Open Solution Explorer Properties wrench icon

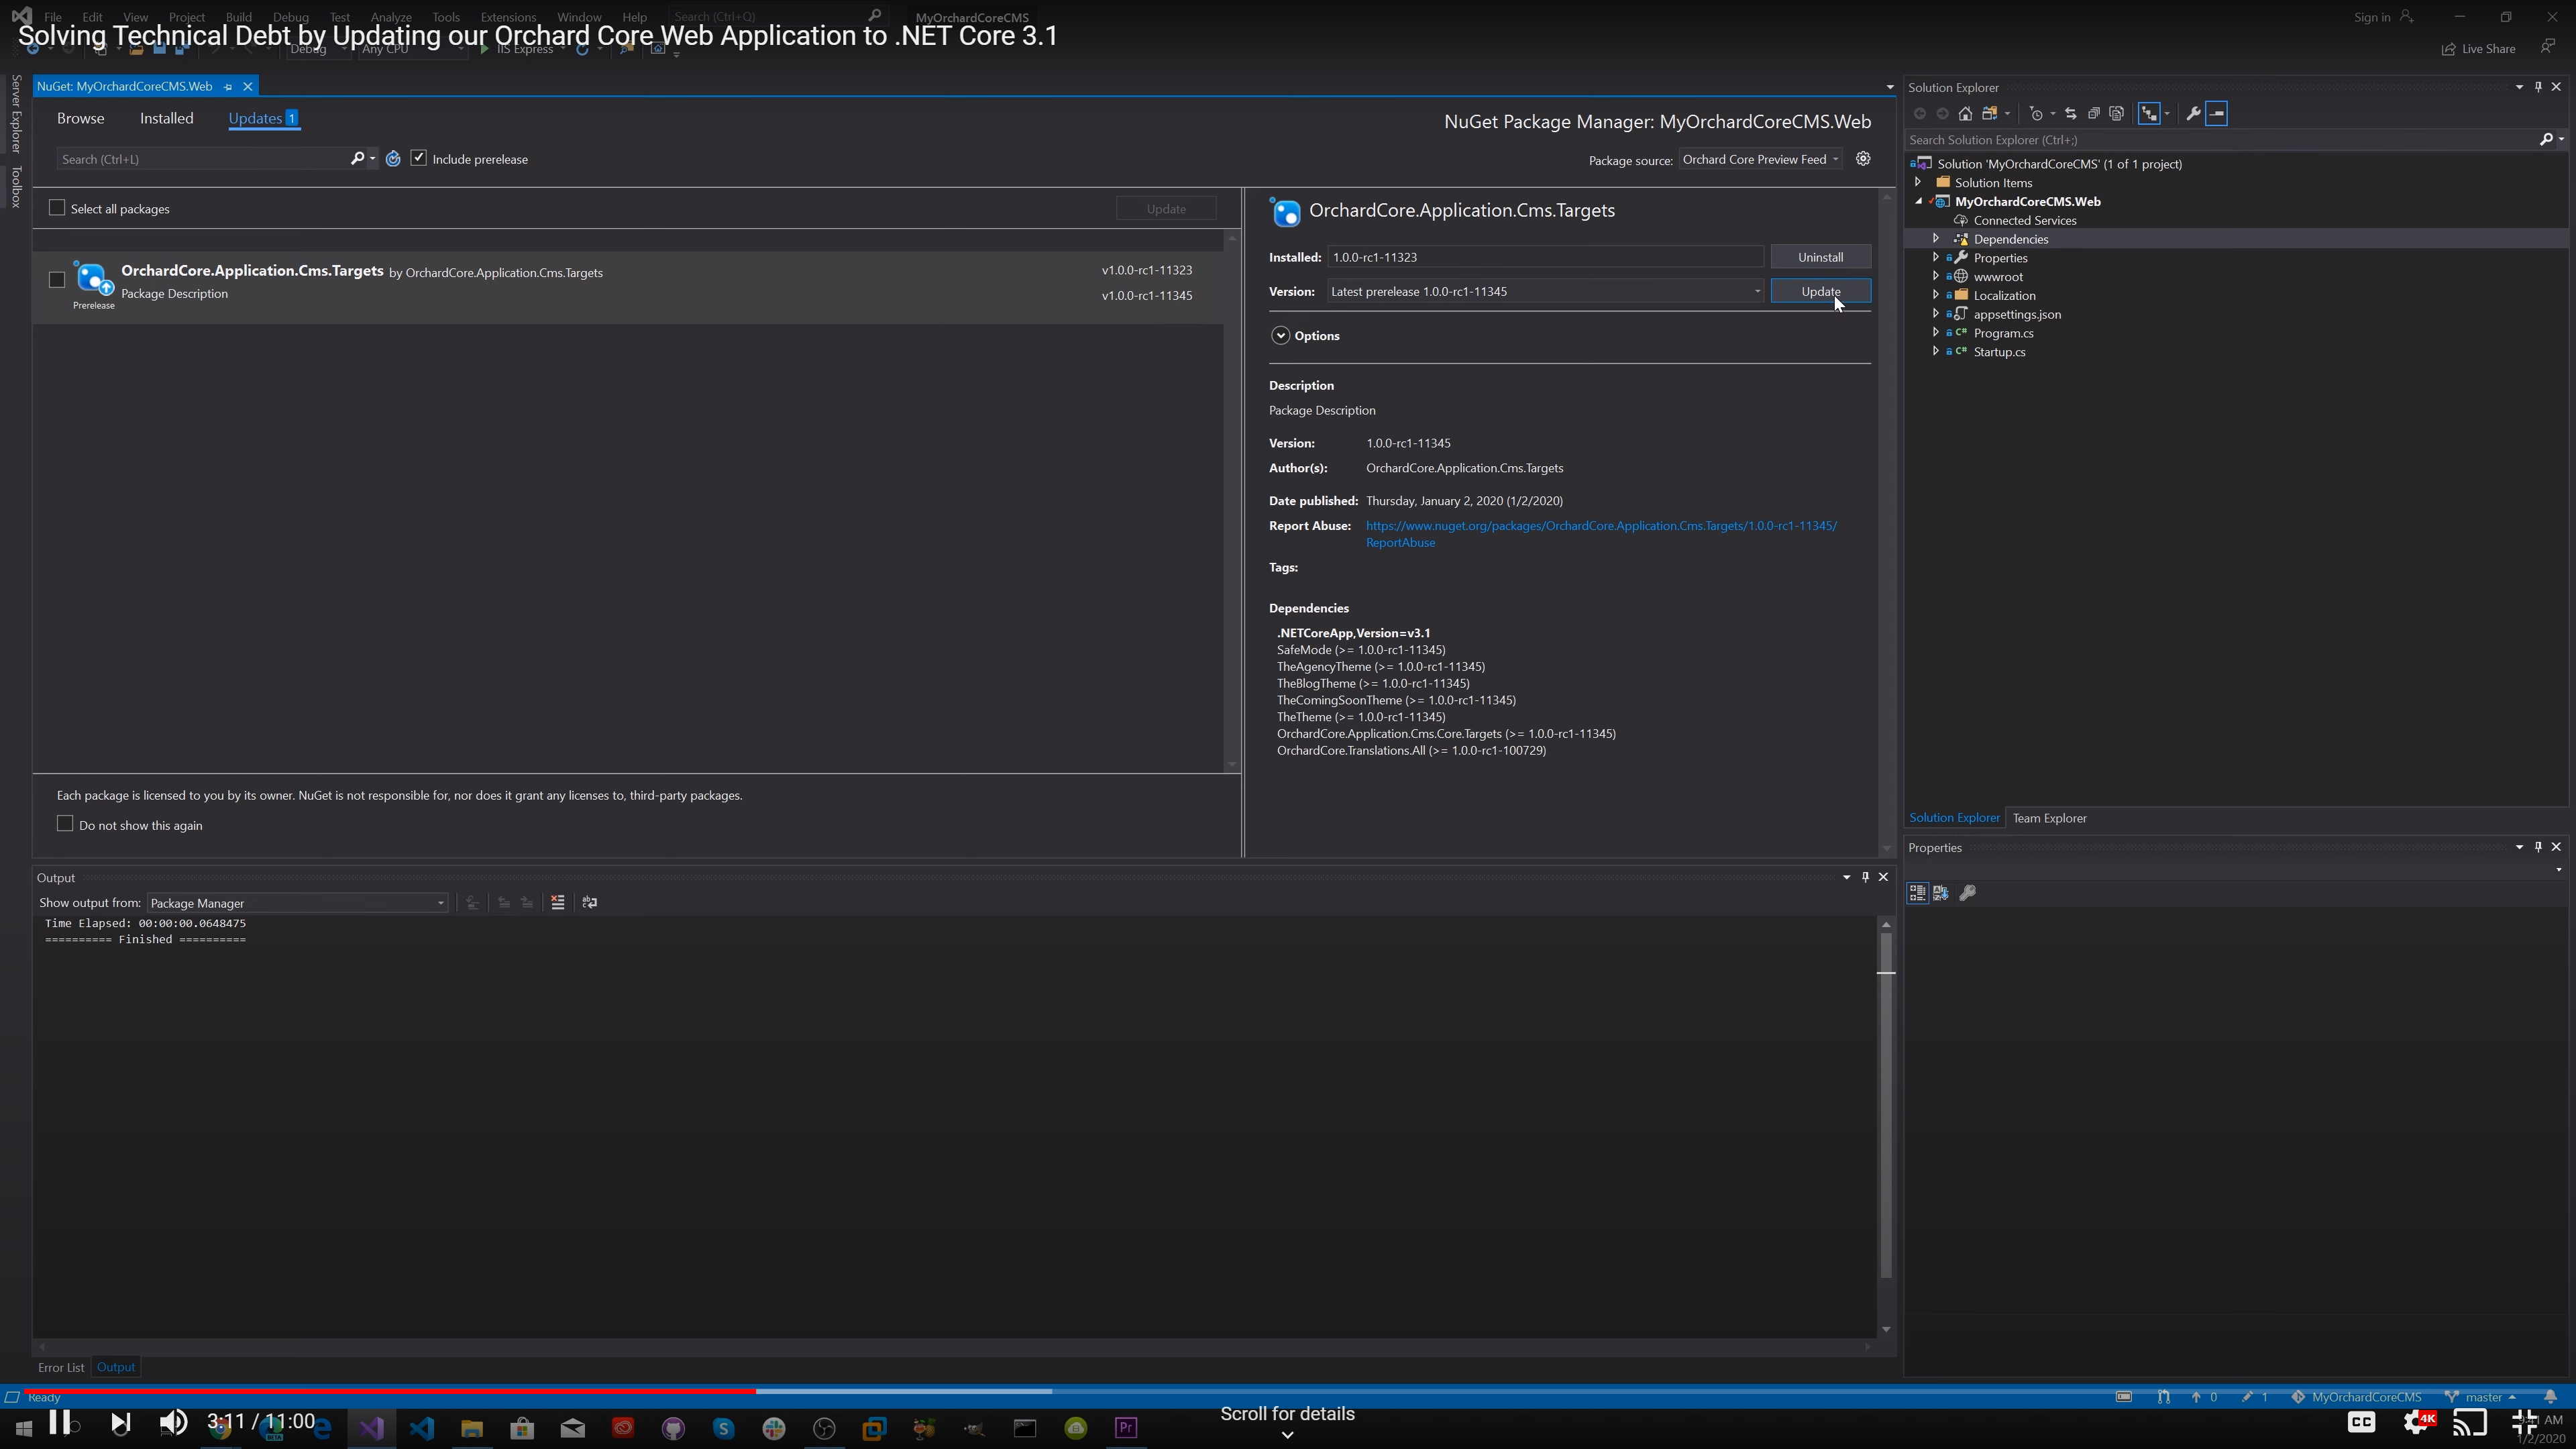click(x=2193, y=114)
